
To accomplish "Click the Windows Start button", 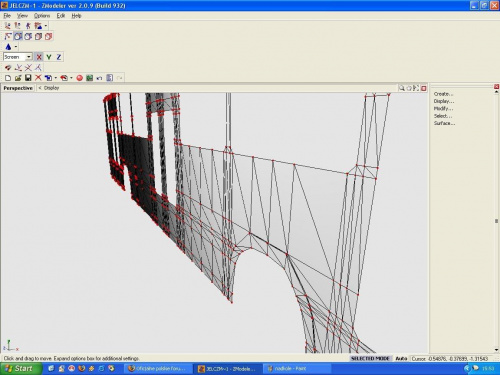I will [21, 368].
